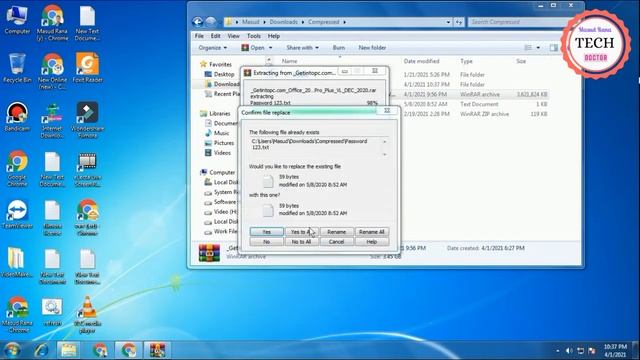Select the Bandicam desktop shortcut
This screenshot has width=640, height=360.
pos(17,117)
